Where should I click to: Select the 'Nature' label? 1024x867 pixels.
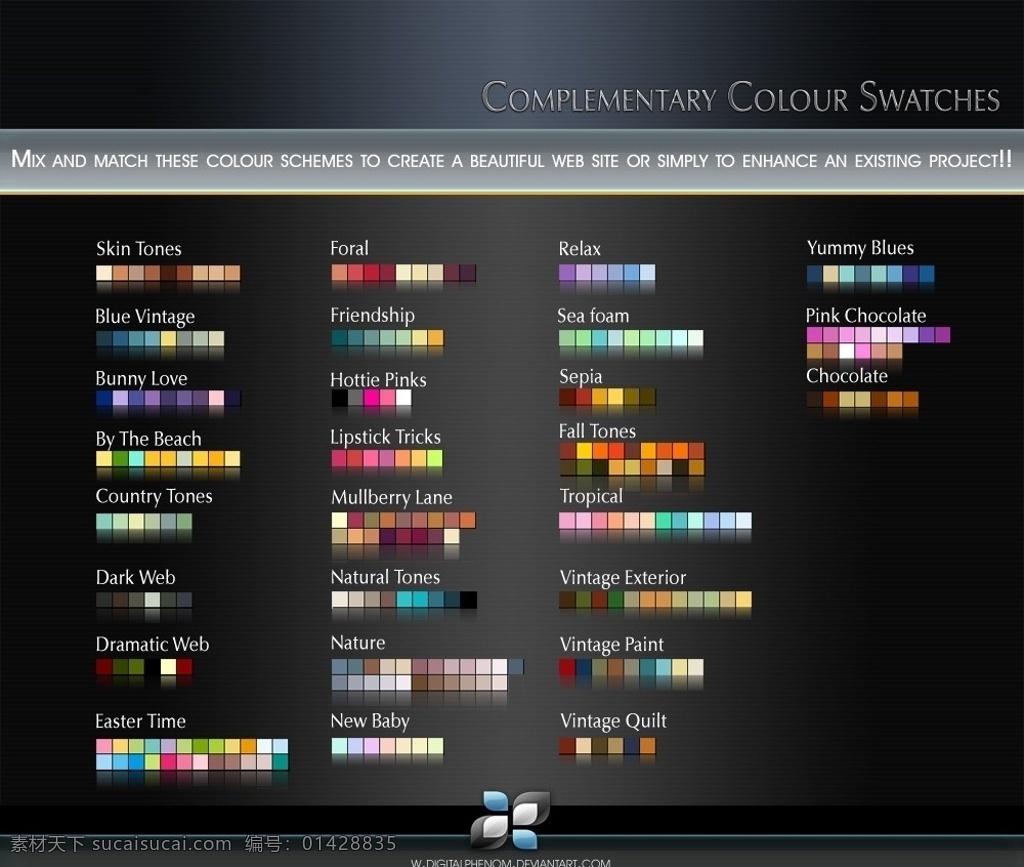[x=358, y=643]
